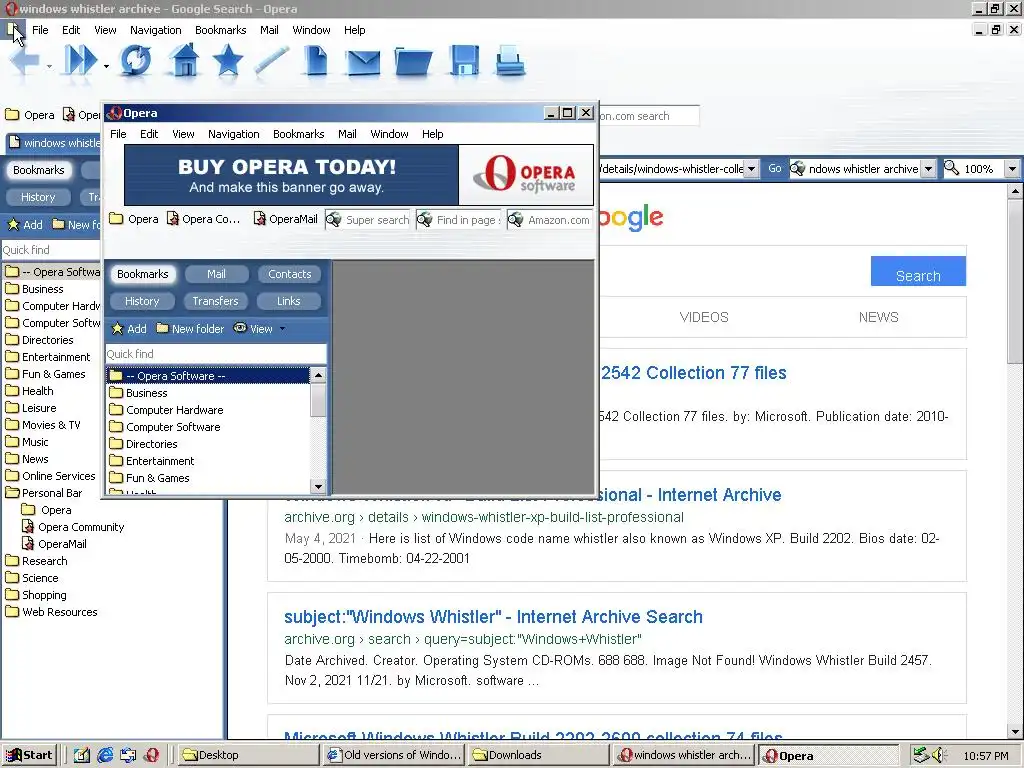Click the Forward double-arrow toolbar icon
1024x768 pixels.
81,61
